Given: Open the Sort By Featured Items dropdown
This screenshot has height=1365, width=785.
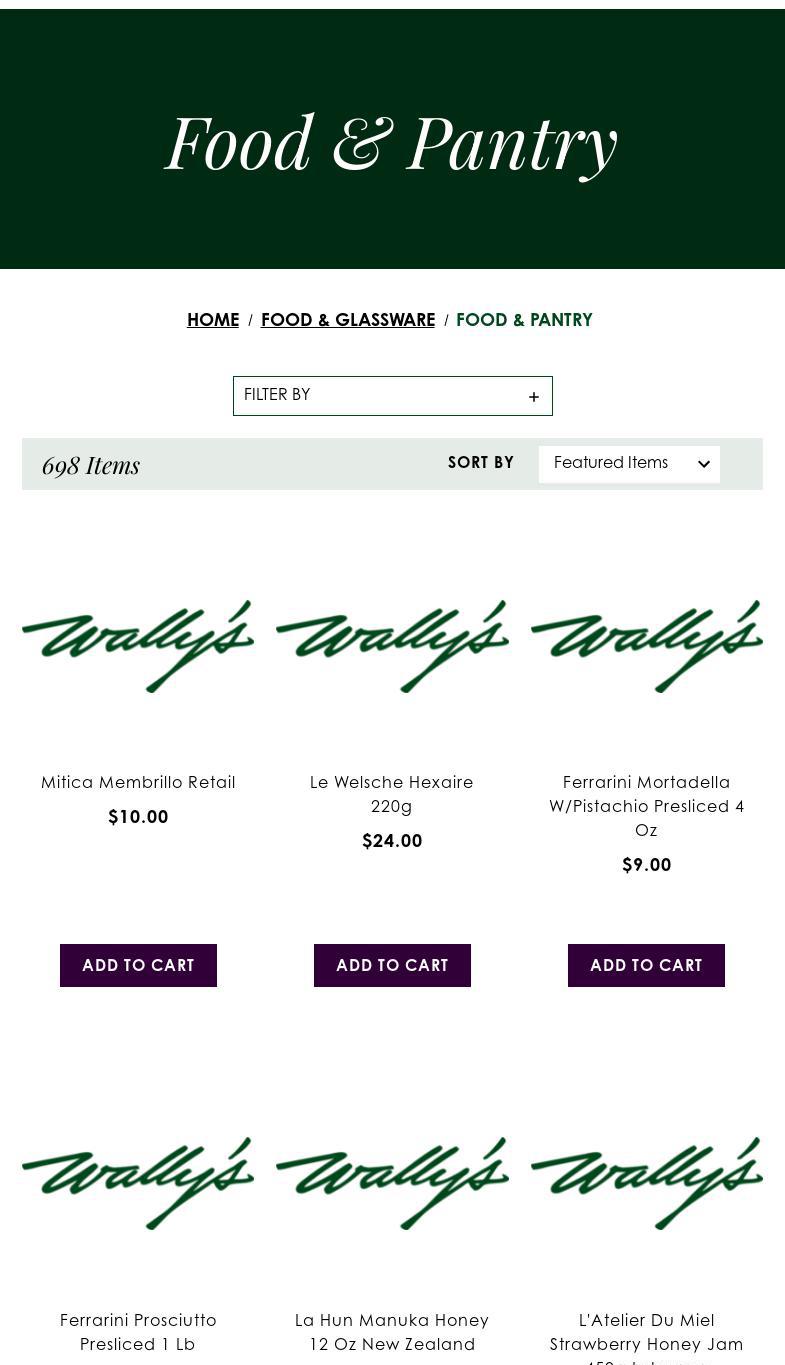Looking at the screenshot, I should [x=629, y=464].
